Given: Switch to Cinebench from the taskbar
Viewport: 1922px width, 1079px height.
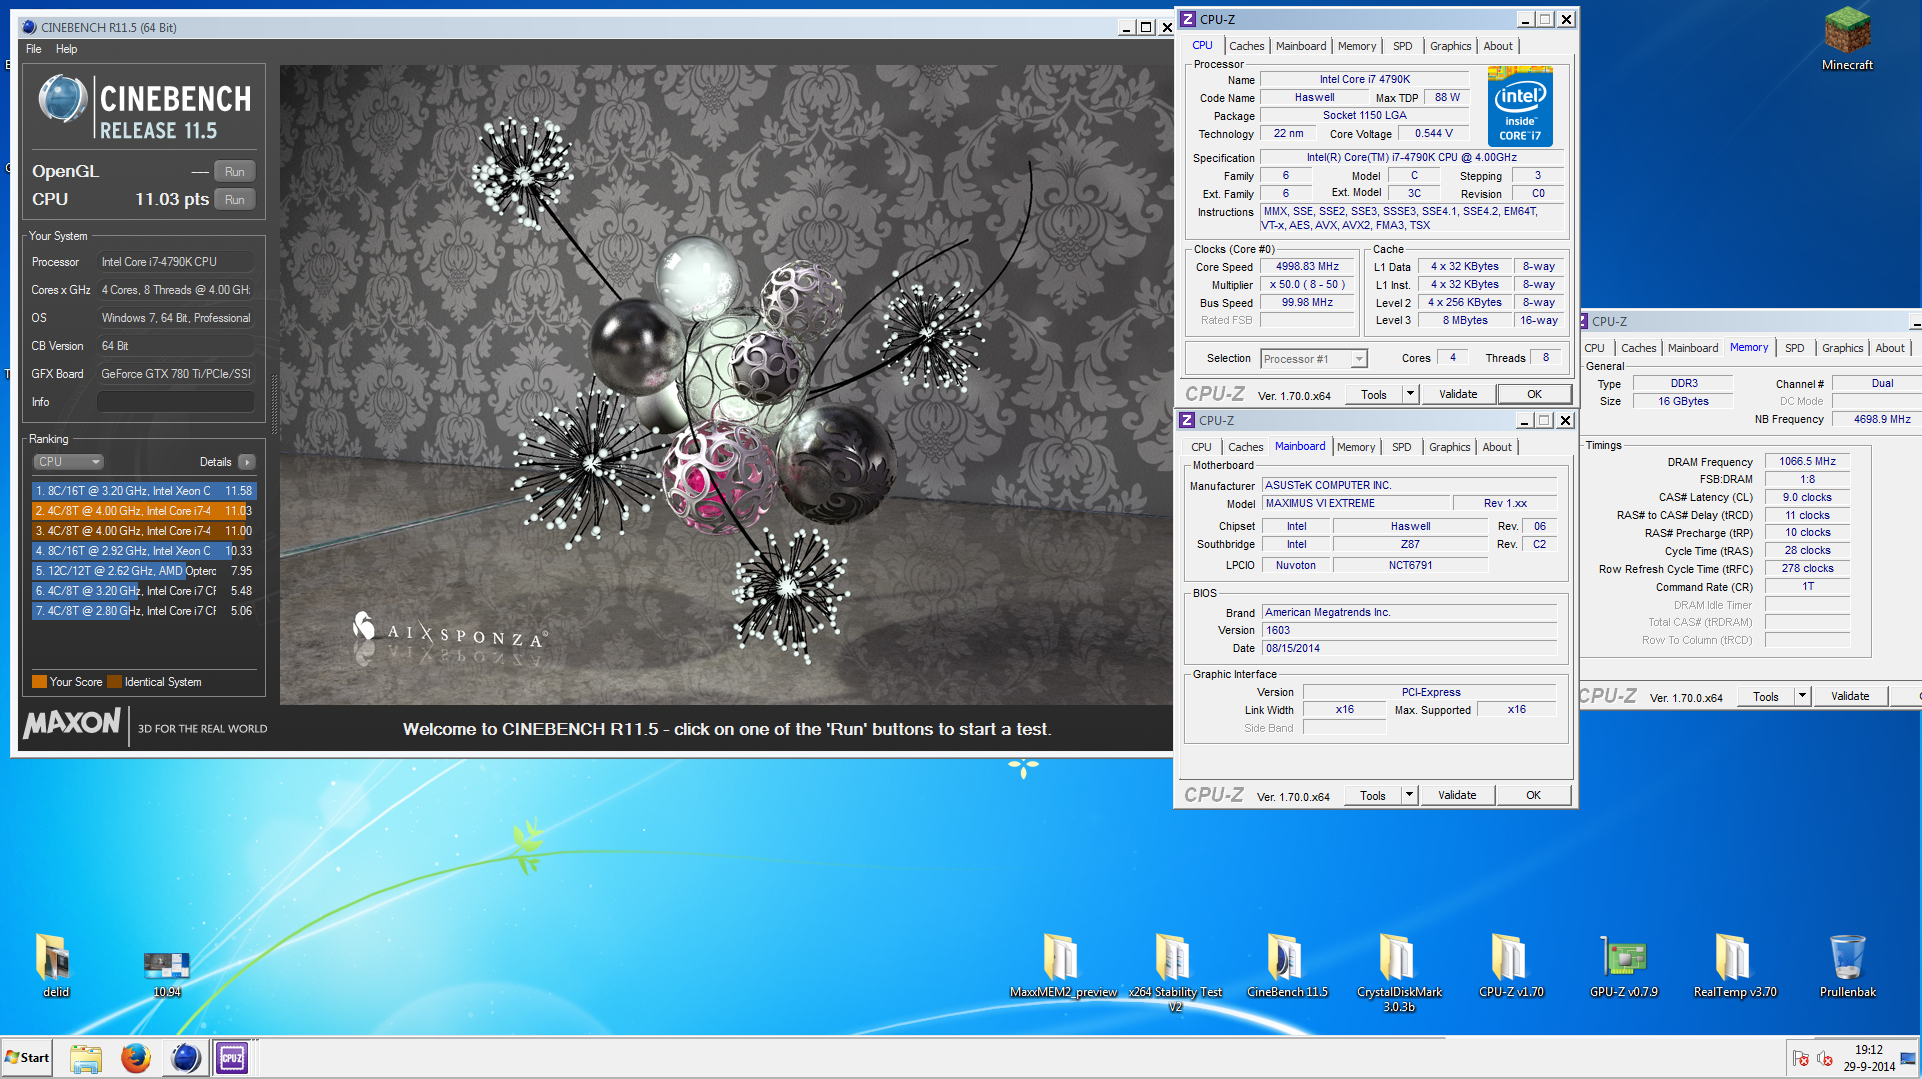Looking at the screenshot, I should (x=185, y=1058).
